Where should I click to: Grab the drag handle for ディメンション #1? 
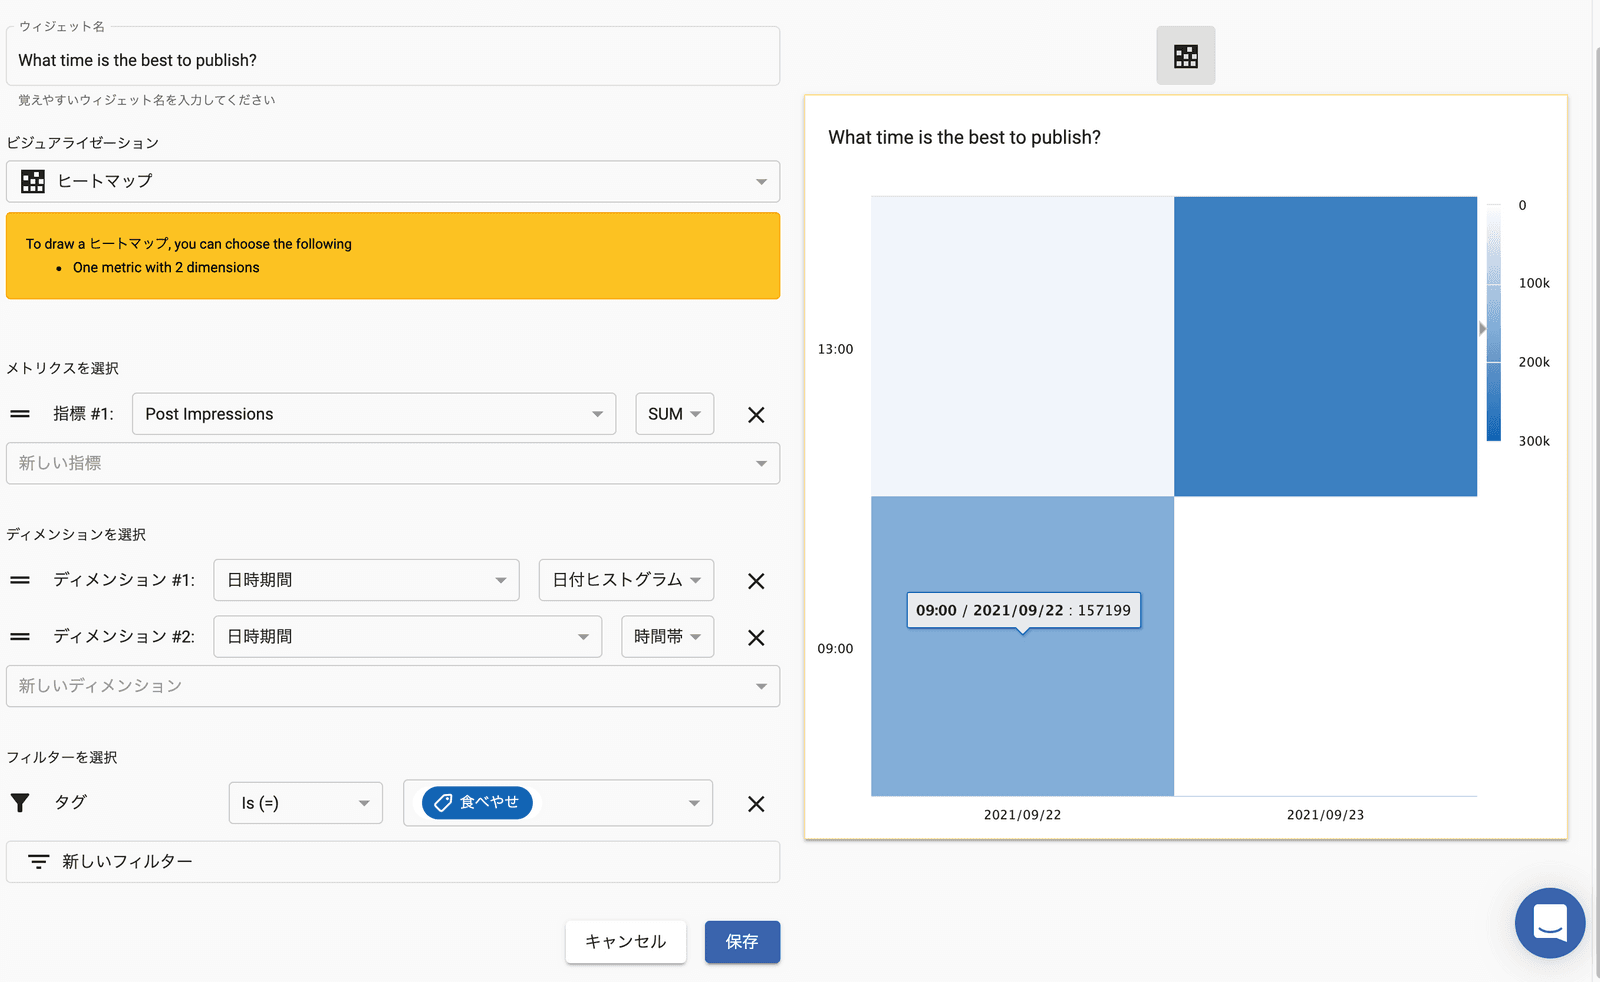coord(20,580)
